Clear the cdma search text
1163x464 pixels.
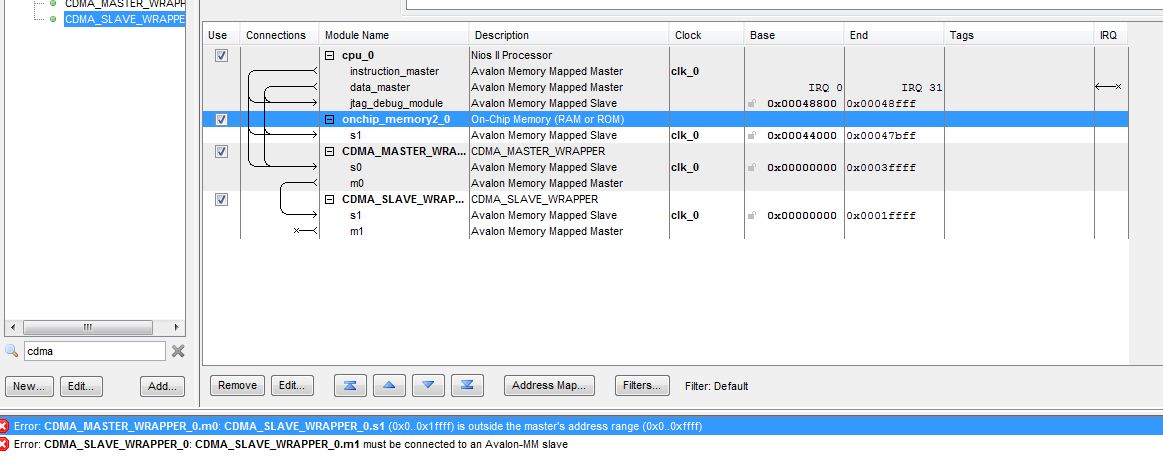coord(178,351)
